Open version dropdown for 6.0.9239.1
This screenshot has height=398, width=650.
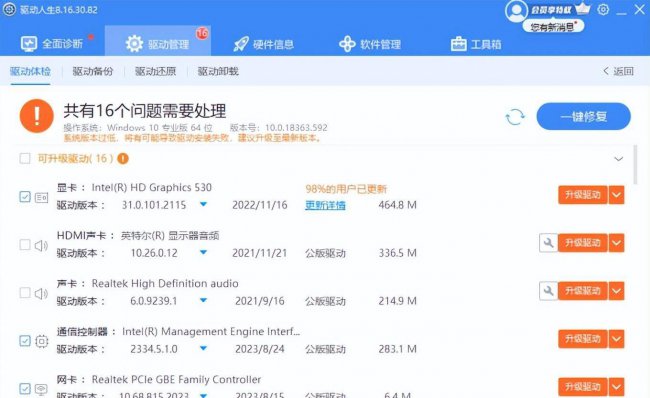point(204,301)
